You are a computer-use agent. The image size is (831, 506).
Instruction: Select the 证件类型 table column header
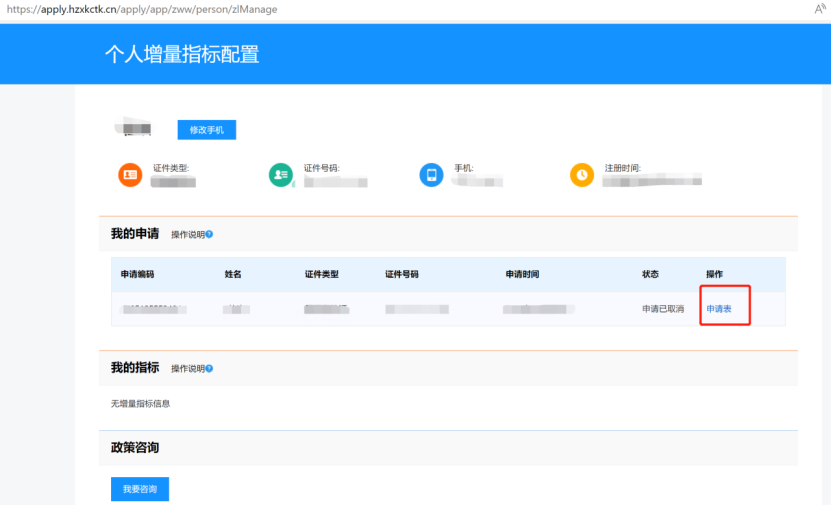[x=321, y=274]
